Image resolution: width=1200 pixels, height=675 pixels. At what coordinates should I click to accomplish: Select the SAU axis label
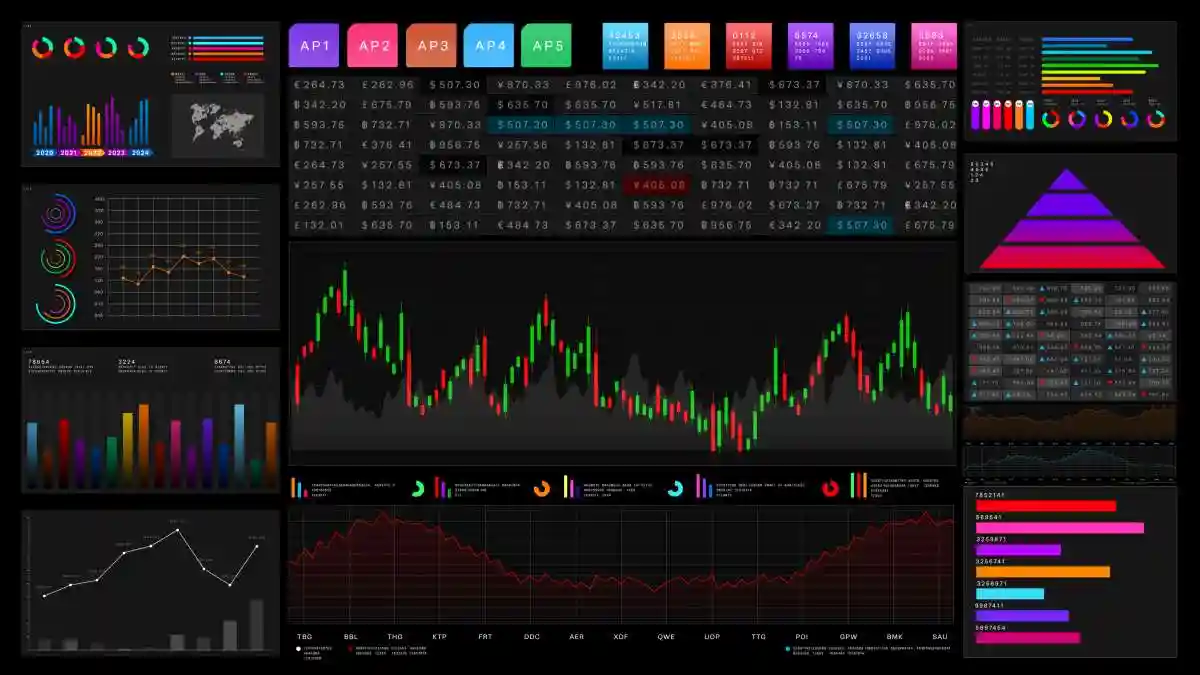pyautogui.click(x=940, y=636)
